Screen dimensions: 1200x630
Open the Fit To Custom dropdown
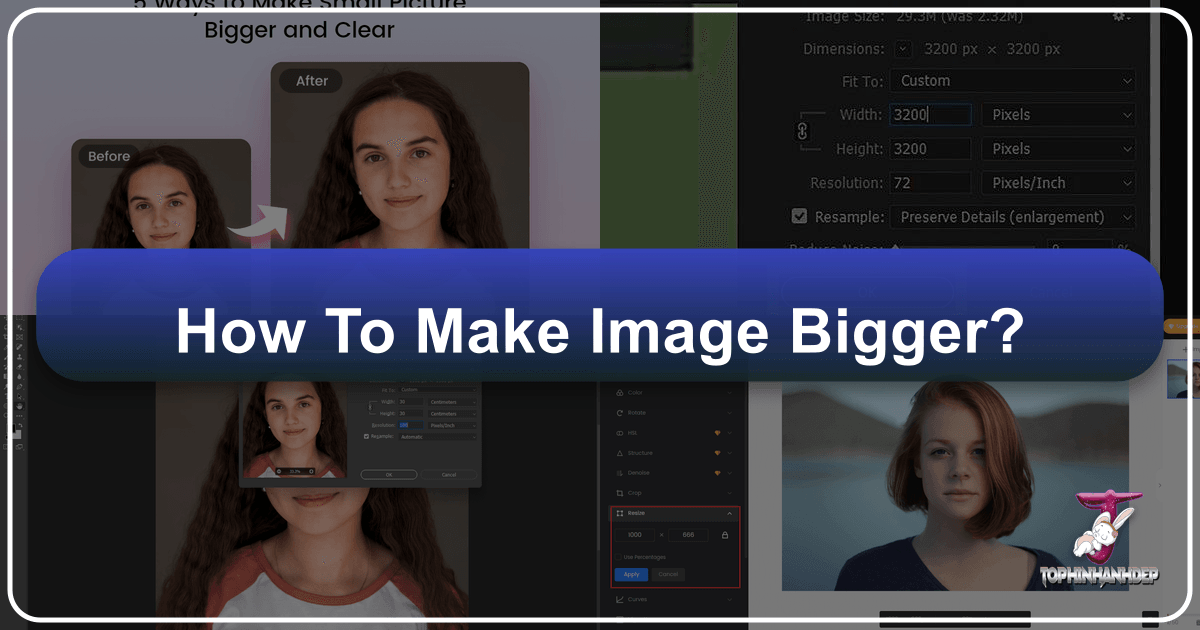coord(1013,81)
